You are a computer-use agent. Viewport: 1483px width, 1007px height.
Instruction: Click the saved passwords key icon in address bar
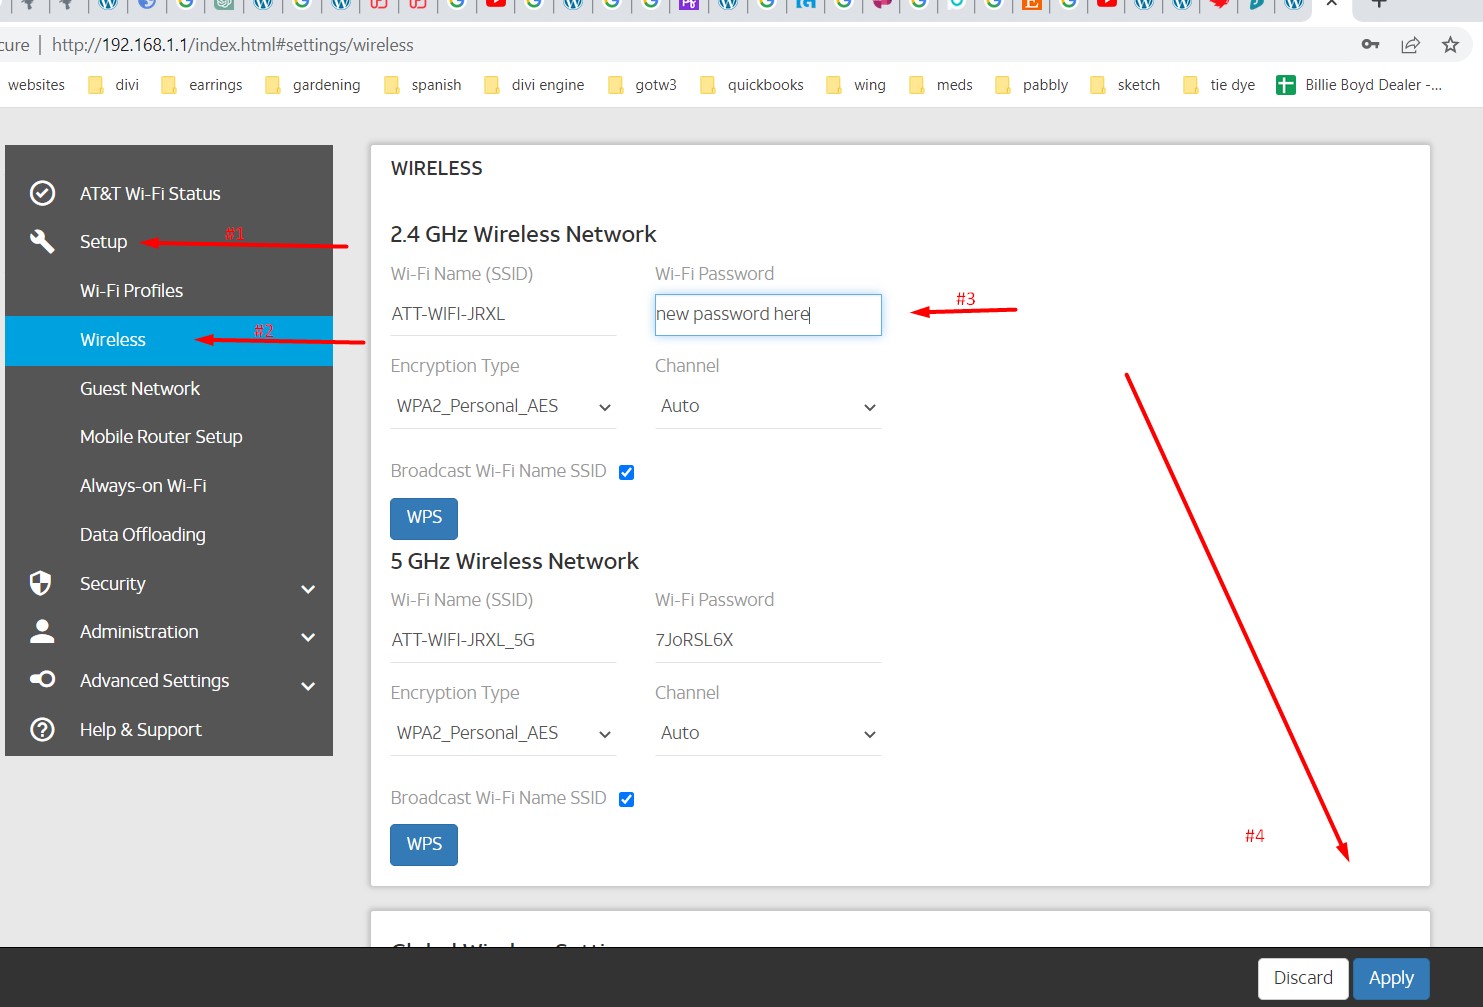[x=1371, y=45]
